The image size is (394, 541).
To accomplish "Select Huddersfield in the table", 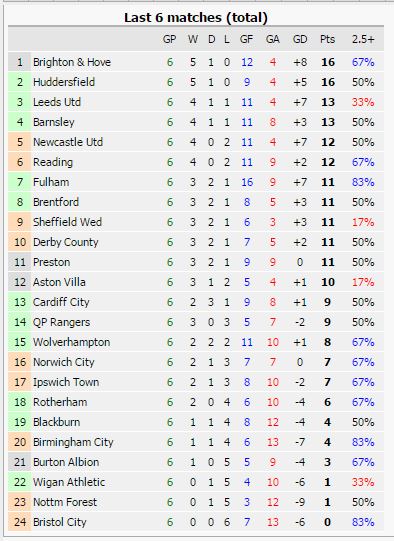I will 64,82.
